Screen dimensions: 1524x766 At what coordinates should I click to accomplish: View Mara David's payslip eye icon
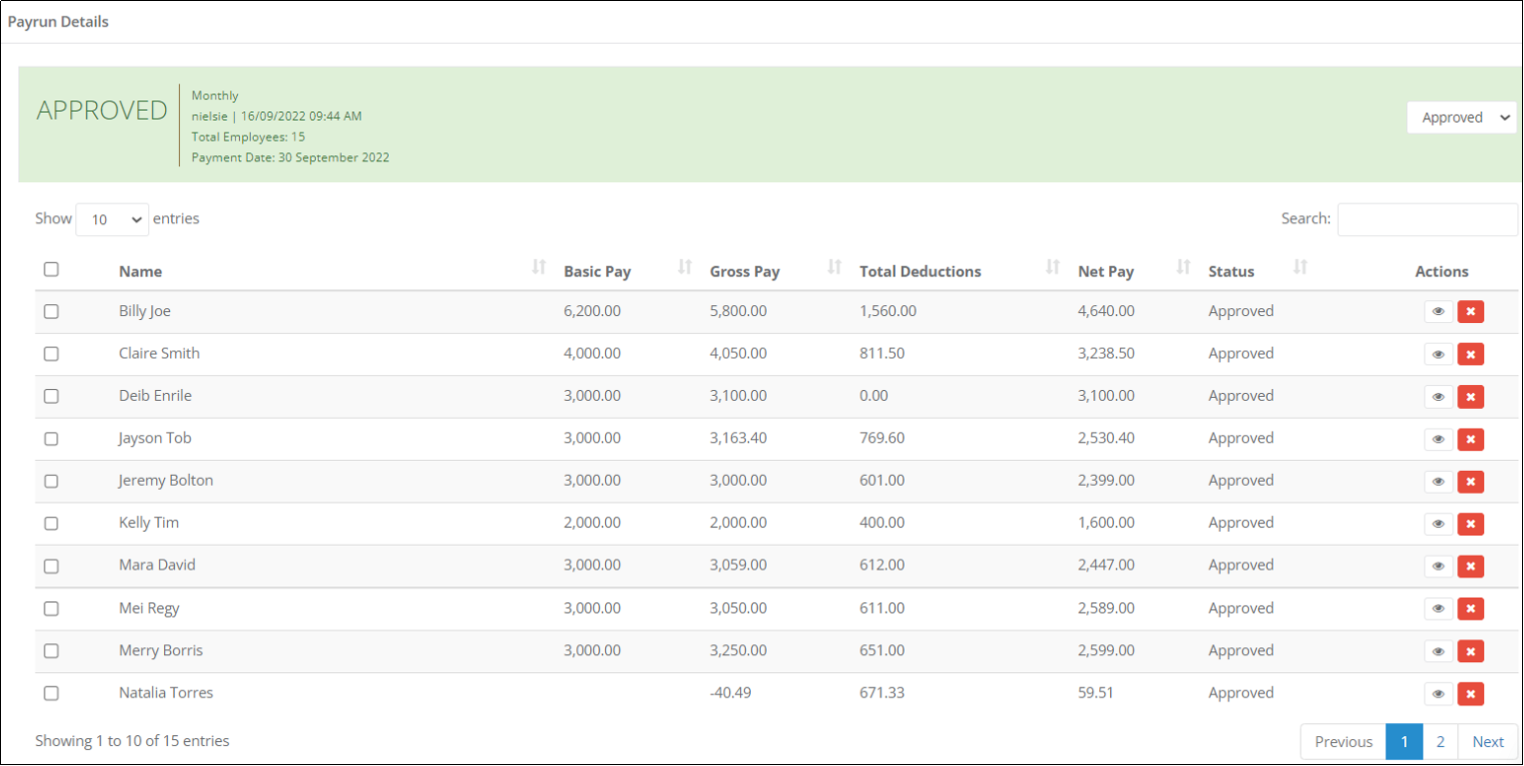click(1438, 566)
